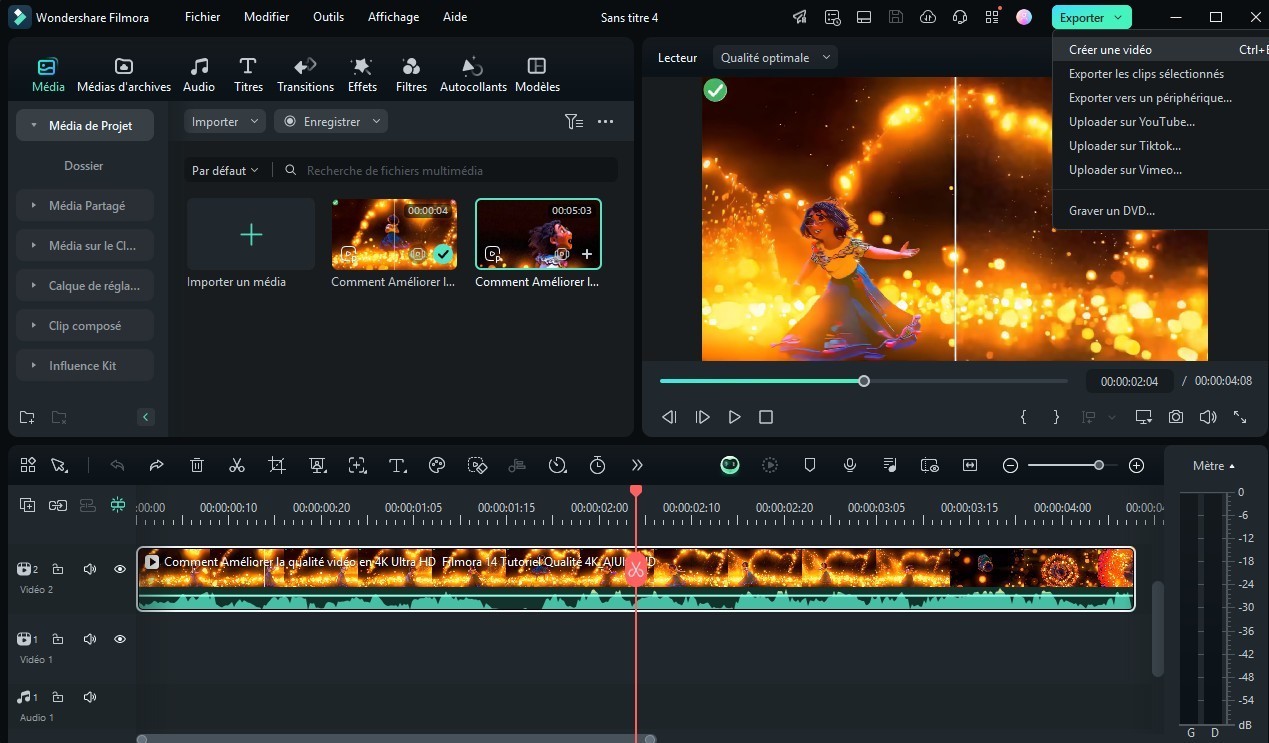Click the stop button in the player
Image resolution: width=1269 pixels, height=743 pixels.
(x=766, y=417)
